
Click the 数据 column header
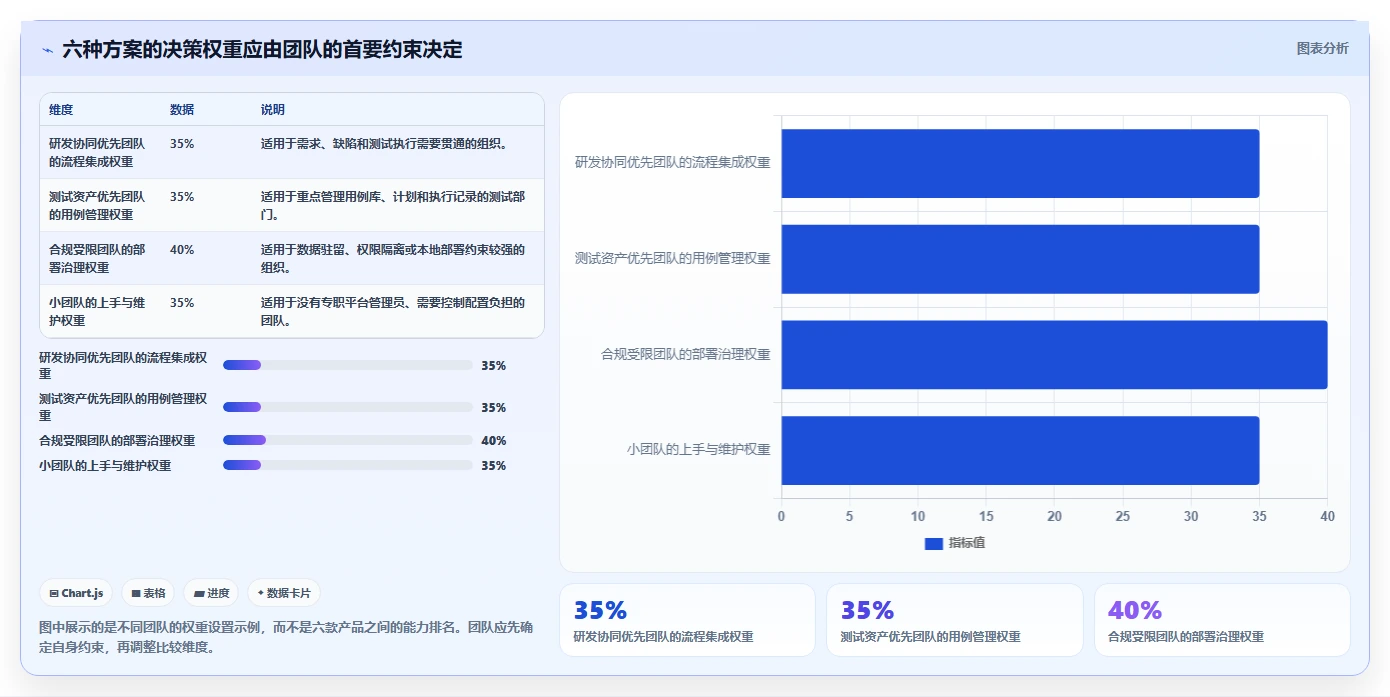182,110
